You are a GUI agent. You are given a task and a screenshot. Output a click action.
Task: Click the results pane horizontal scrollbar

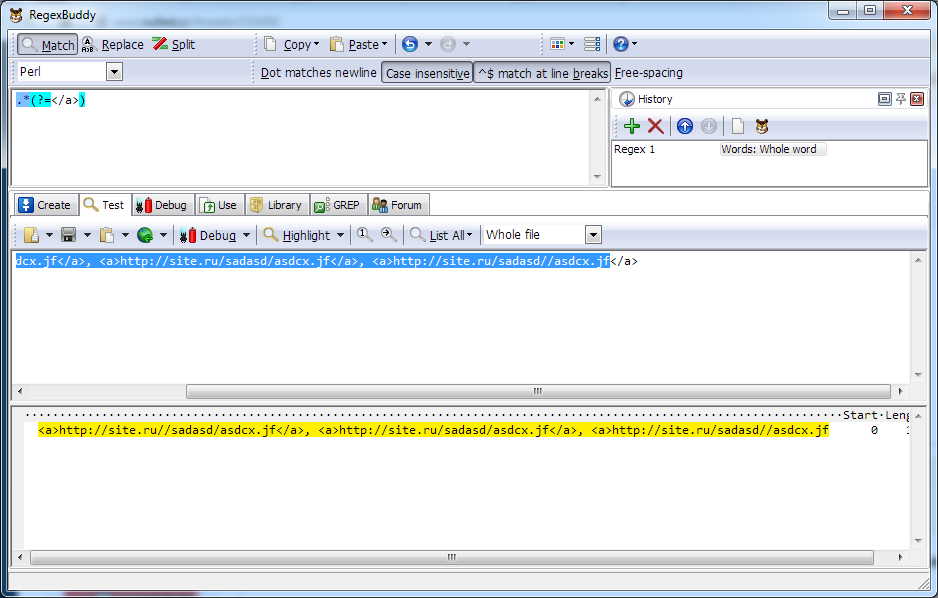click(452, 557)
